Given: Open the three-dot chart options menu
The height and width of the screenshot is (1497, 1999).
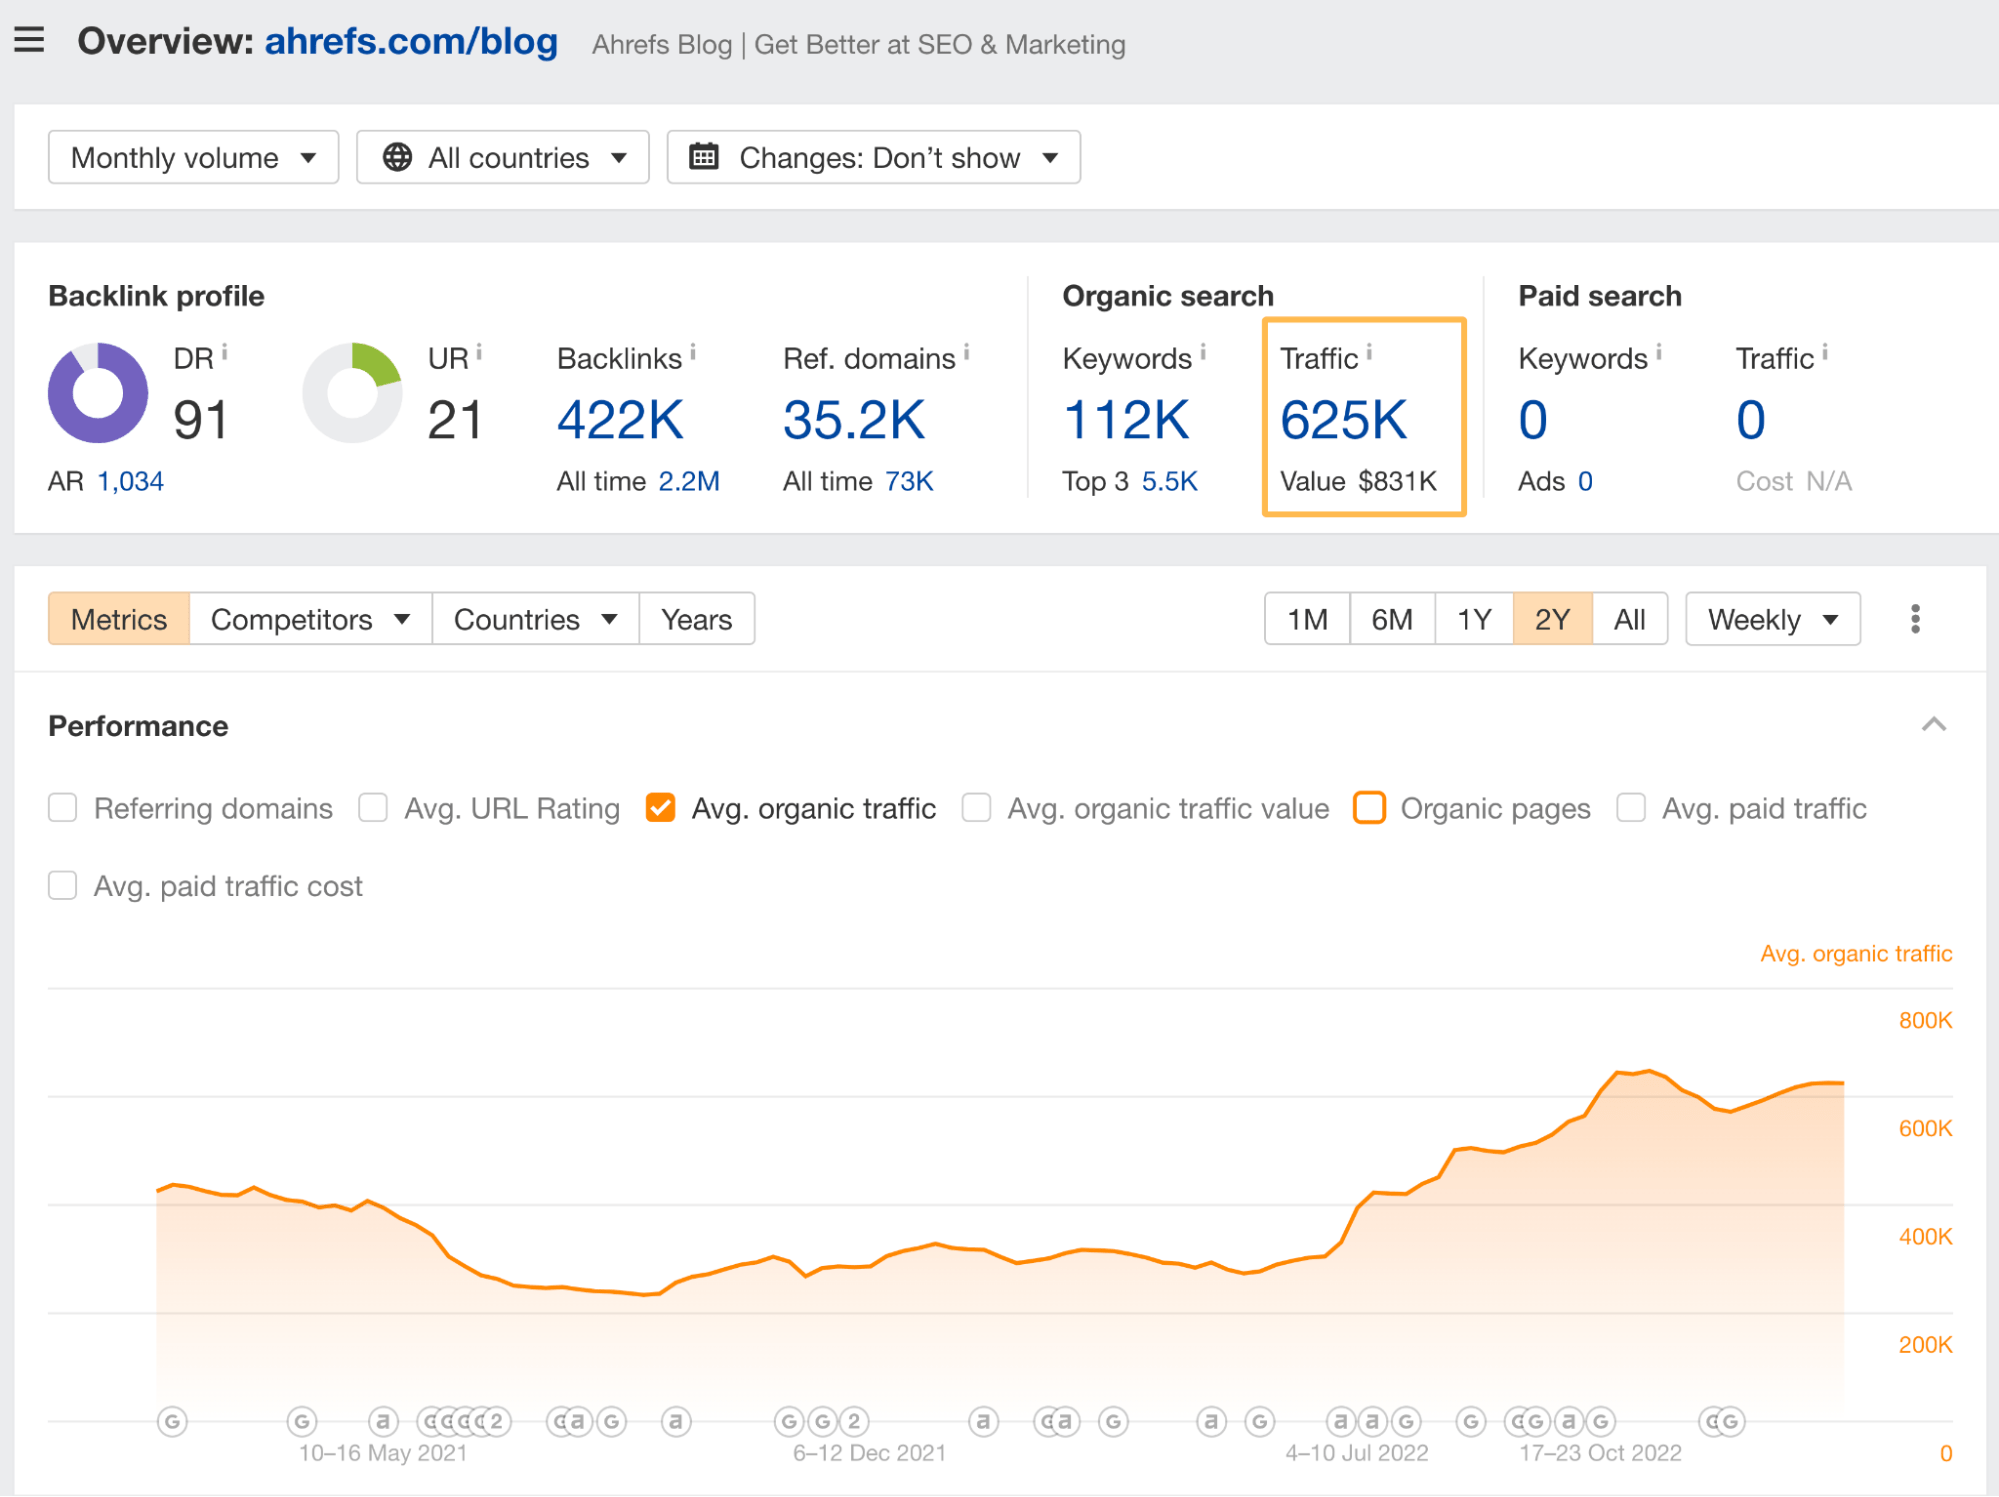Looking at the screenshot, I should [x=1915, y=619].
